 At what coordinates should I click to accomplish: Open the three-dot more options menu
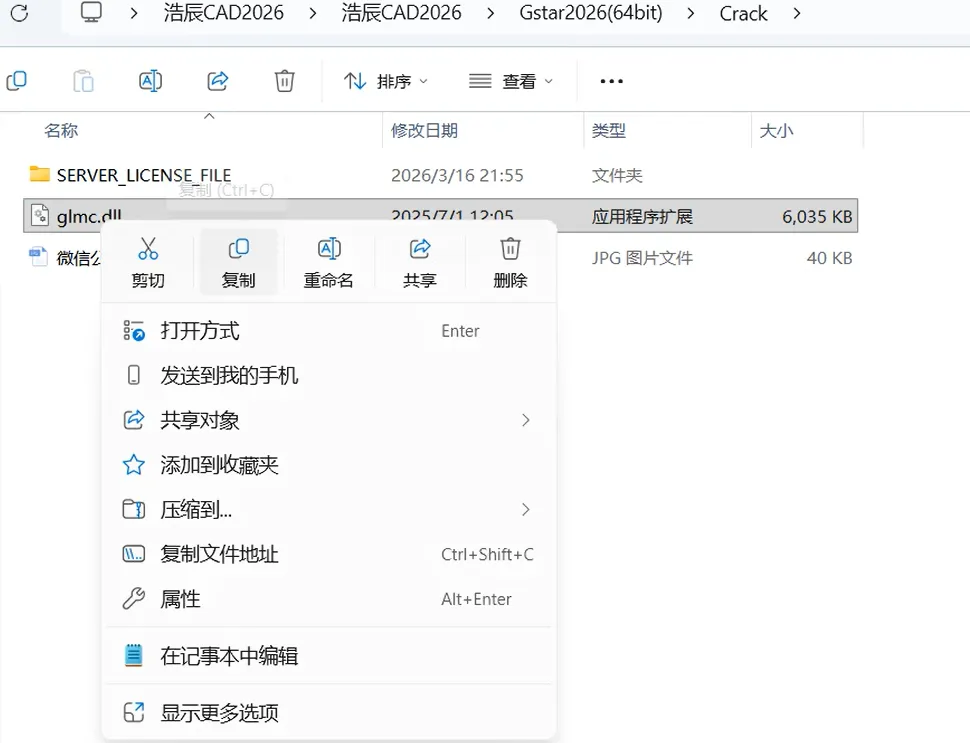611,81
